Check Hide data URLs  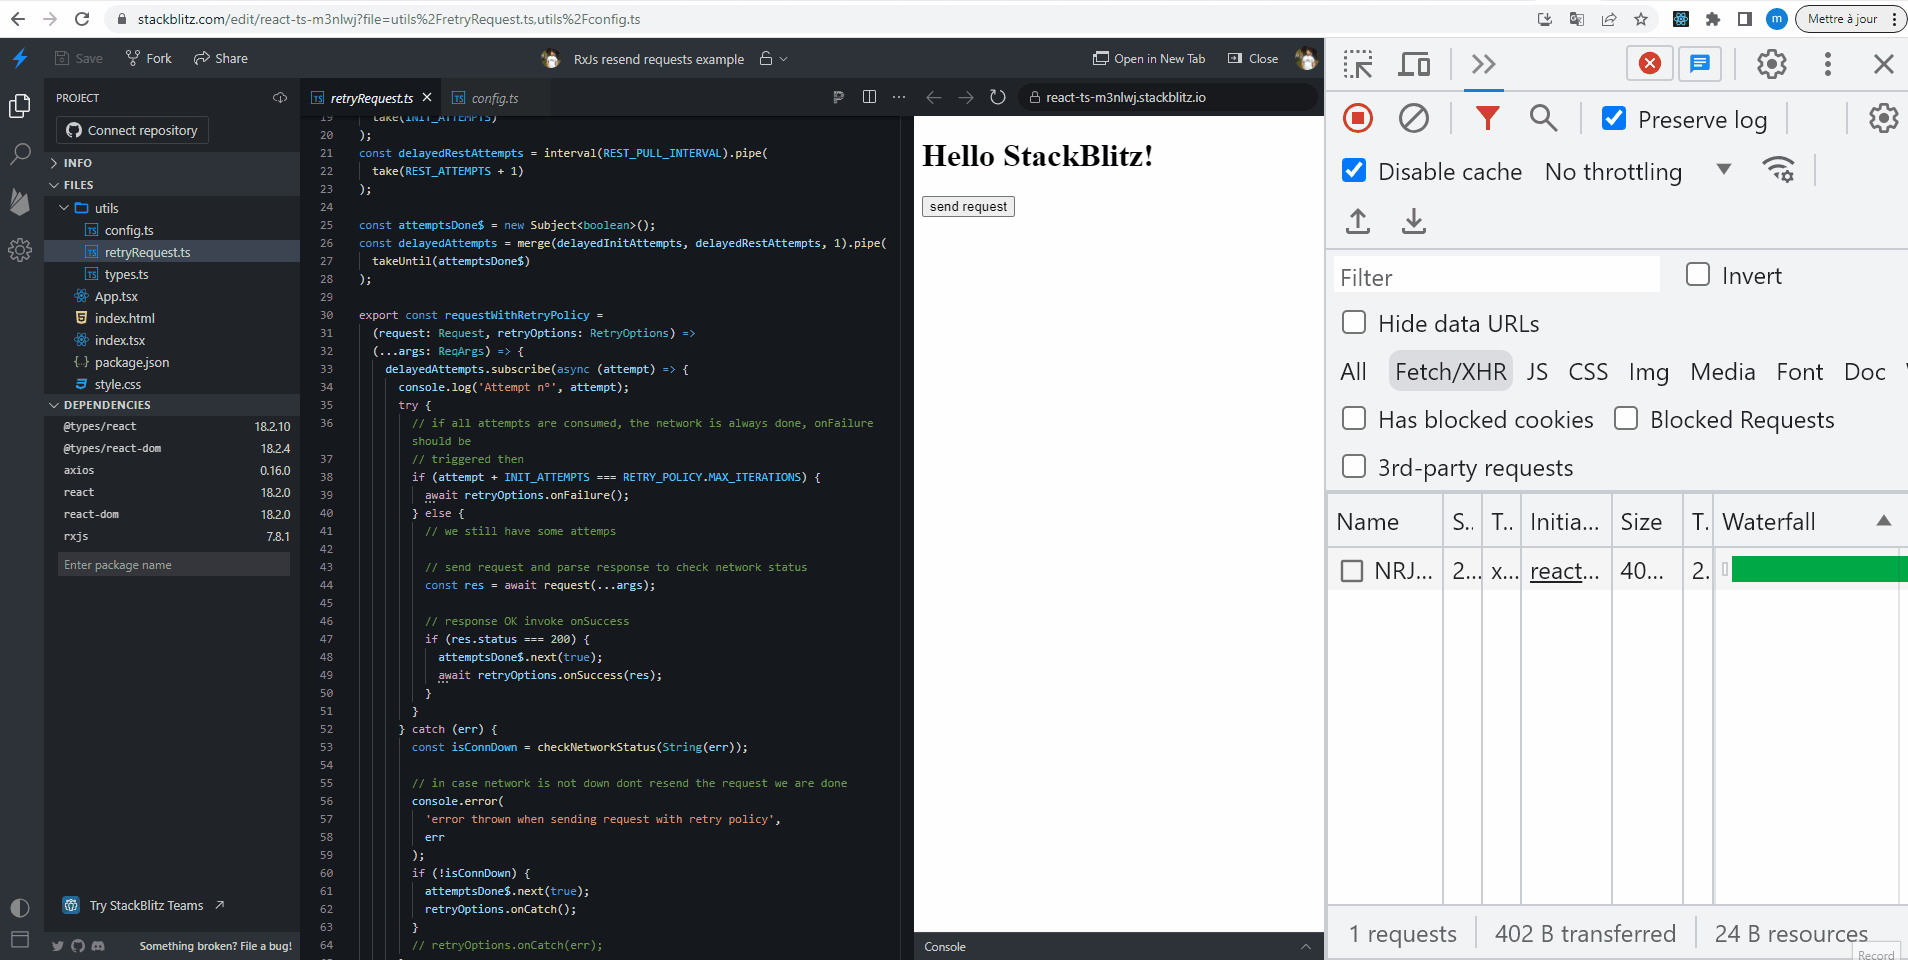click(1354, 322)
